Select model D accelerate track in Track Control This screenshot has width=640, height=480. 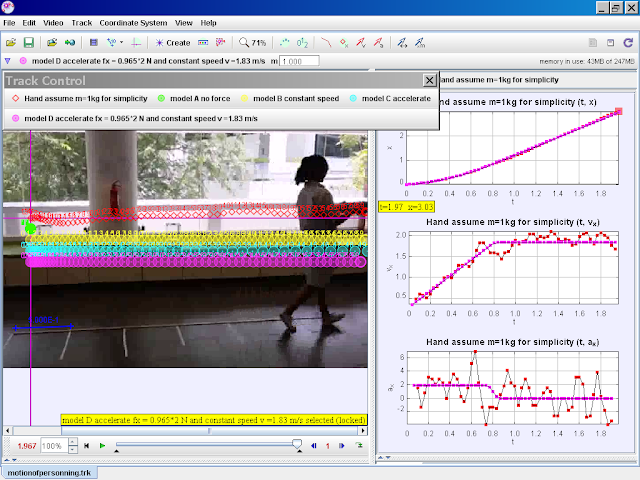tap(135, 118)
